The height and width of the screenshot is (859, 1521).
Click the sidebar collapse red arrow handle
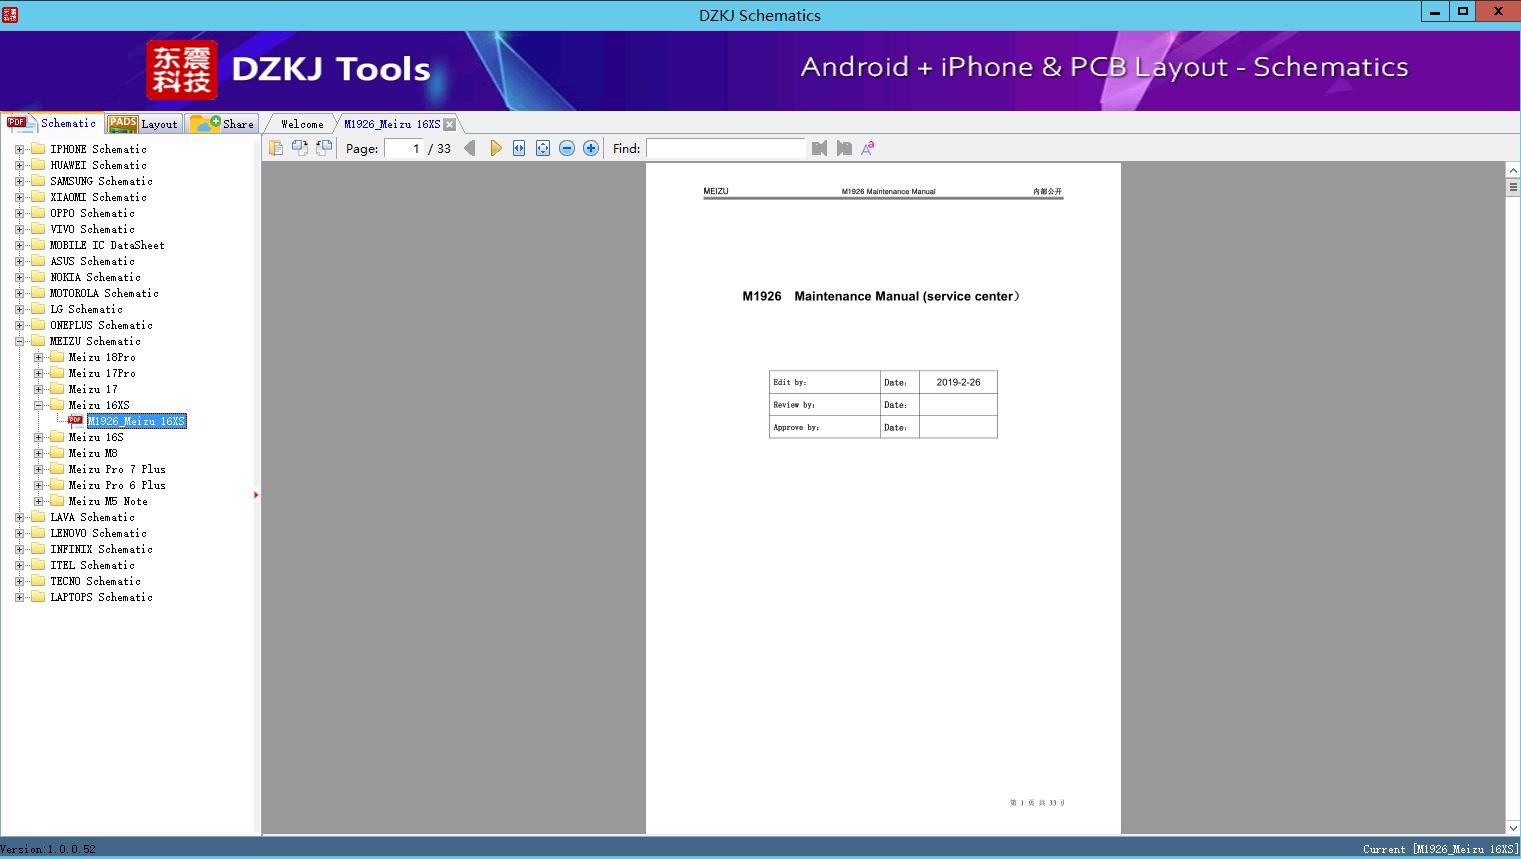[x=256, y=494]
